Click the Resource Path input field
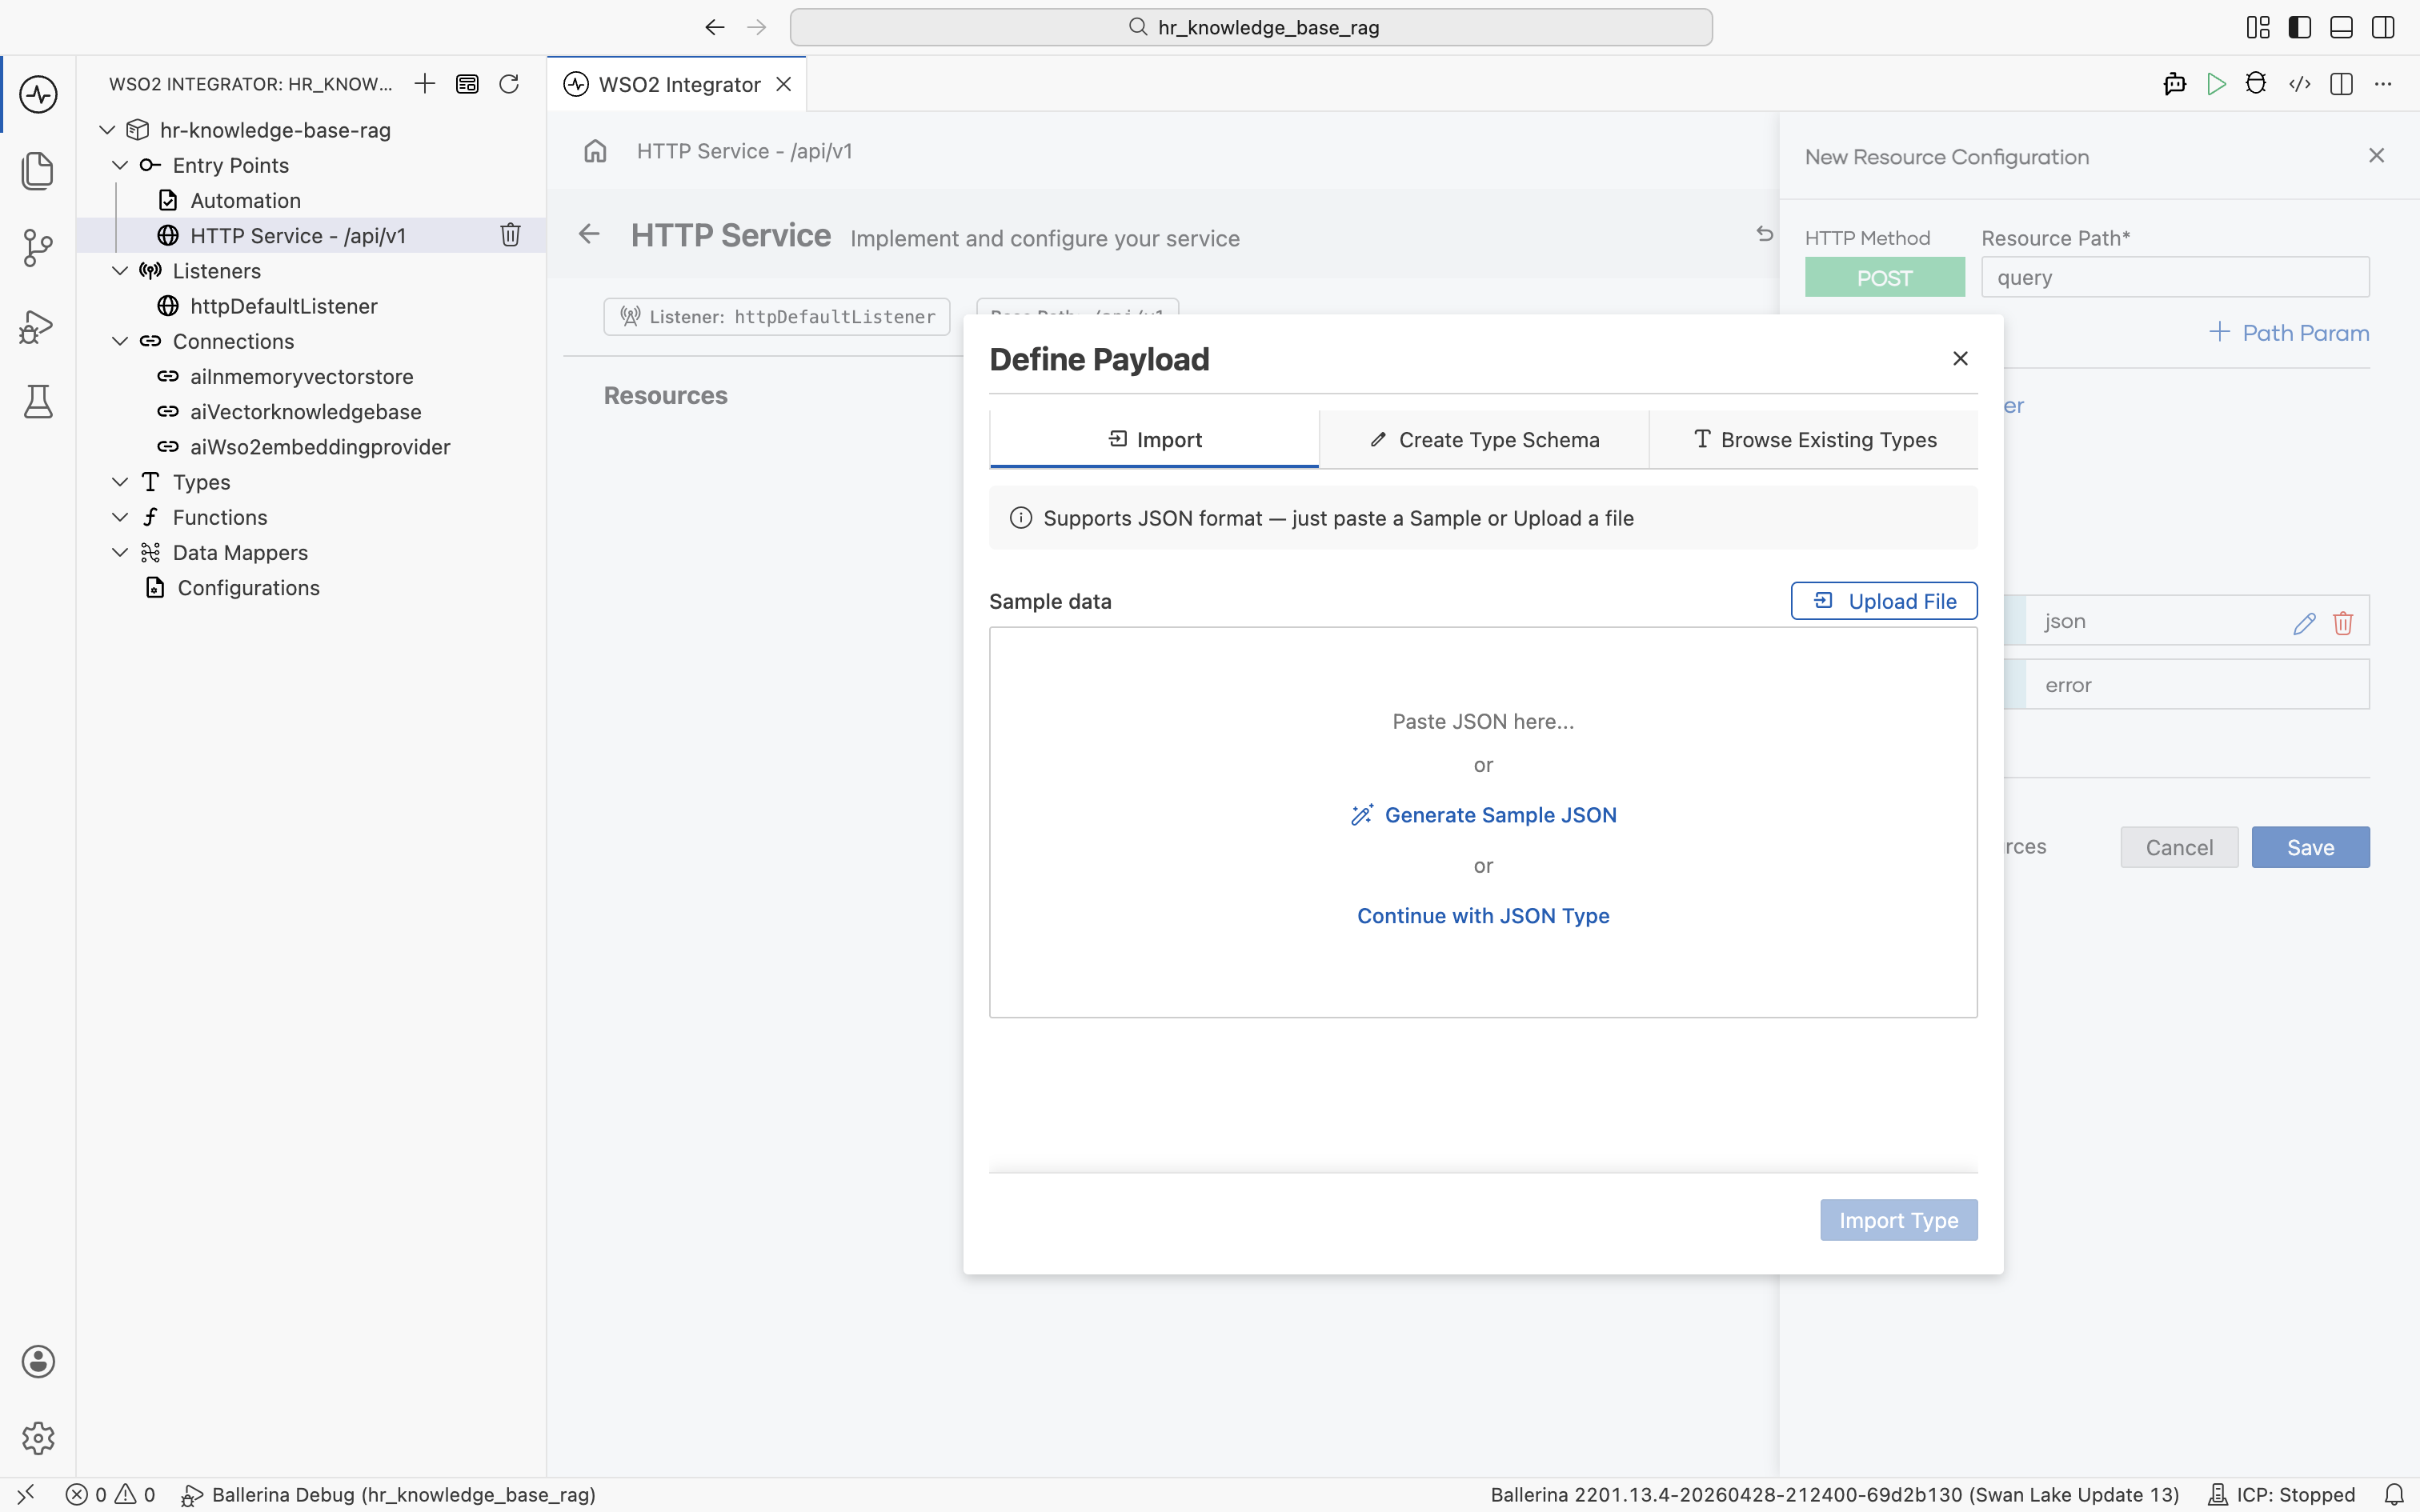 (2175, 277)
